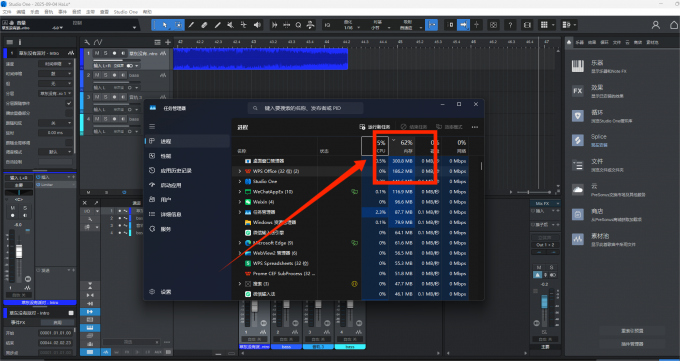Click the piano keyboard Instruments icon in browser
Image resolution: width=680 pixels, height=361 pixels.
click(578, 66)
